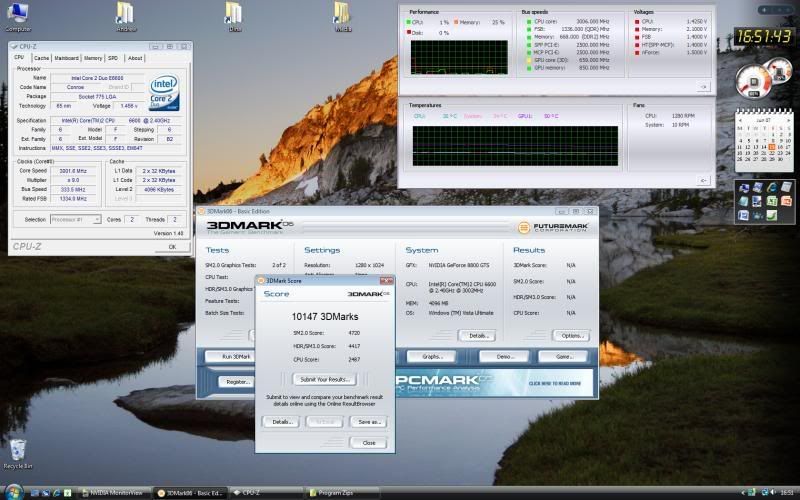Viewport: 800px width, 500px height.
Task: Switch to the Memory tab in CPU-Z
Action: coord(93,58)
